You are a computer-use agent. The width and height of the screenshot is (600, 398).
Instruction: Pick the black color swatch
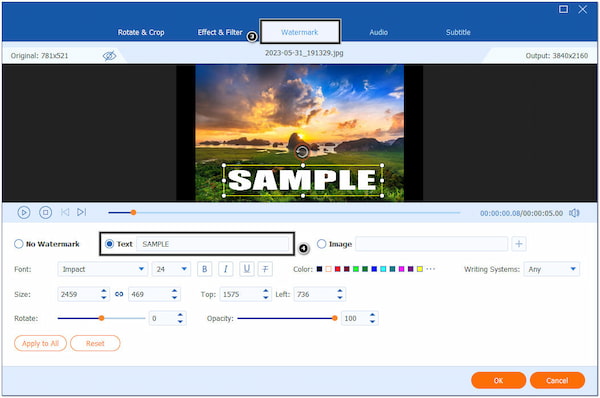(x=320, y=269)
